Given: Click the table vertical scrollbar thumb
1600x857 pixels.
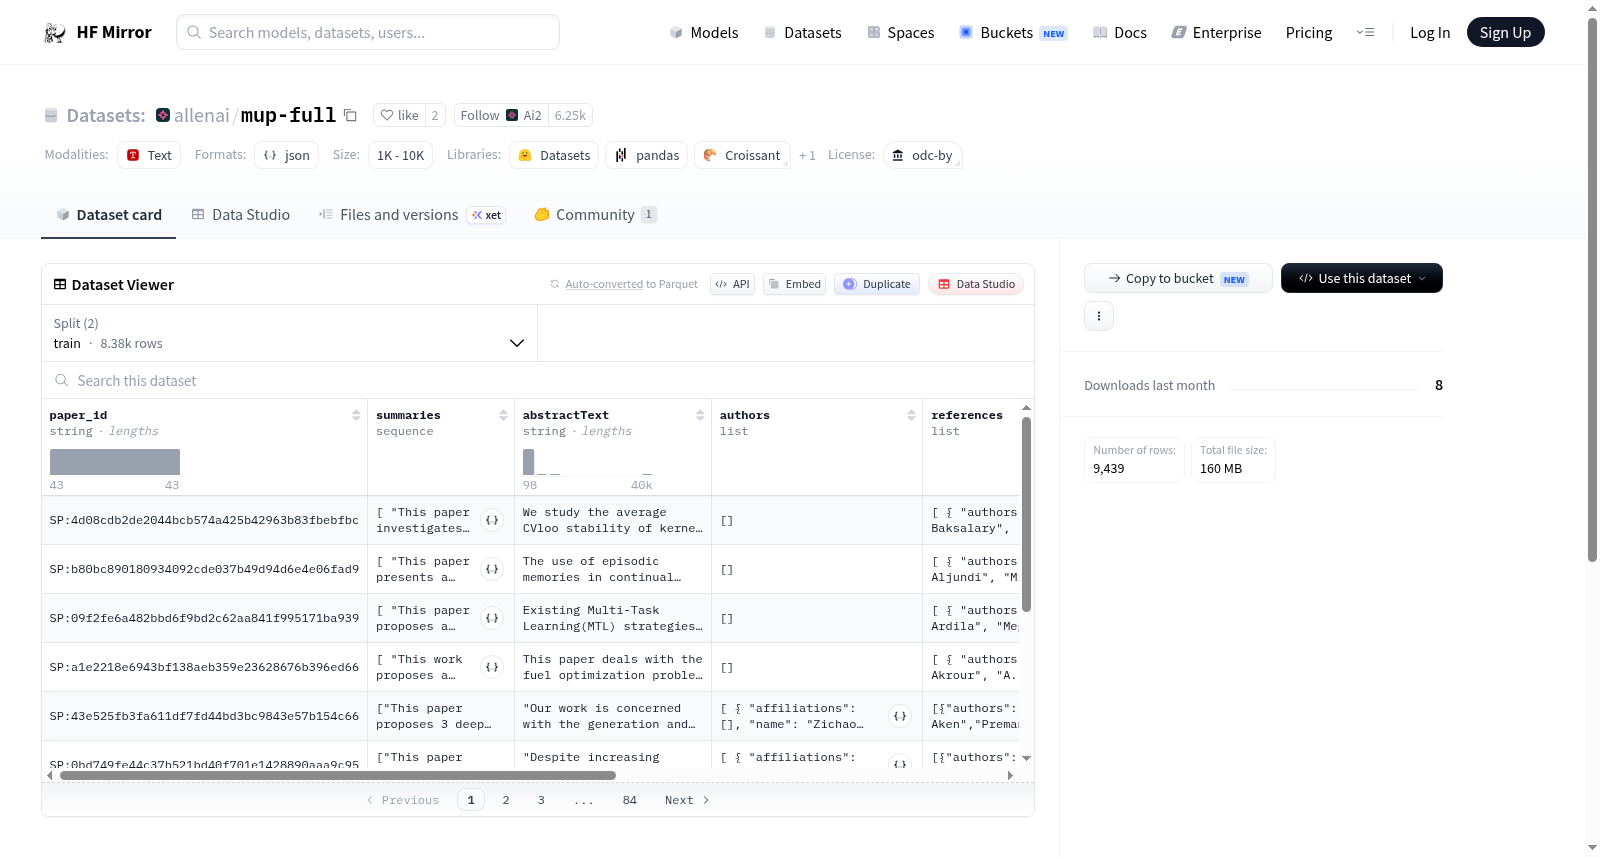Looking at the screenshot, I should coord(1026,514).
